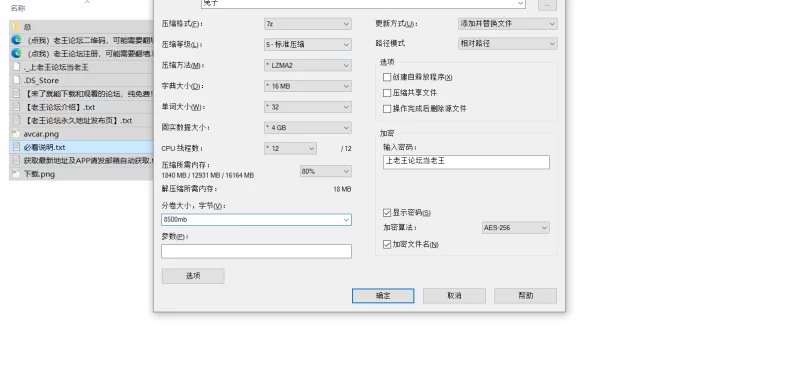Select the file starting with 获取最新地址及APP
Viewport: 800px width, 382px height.
tap(88, 160)
